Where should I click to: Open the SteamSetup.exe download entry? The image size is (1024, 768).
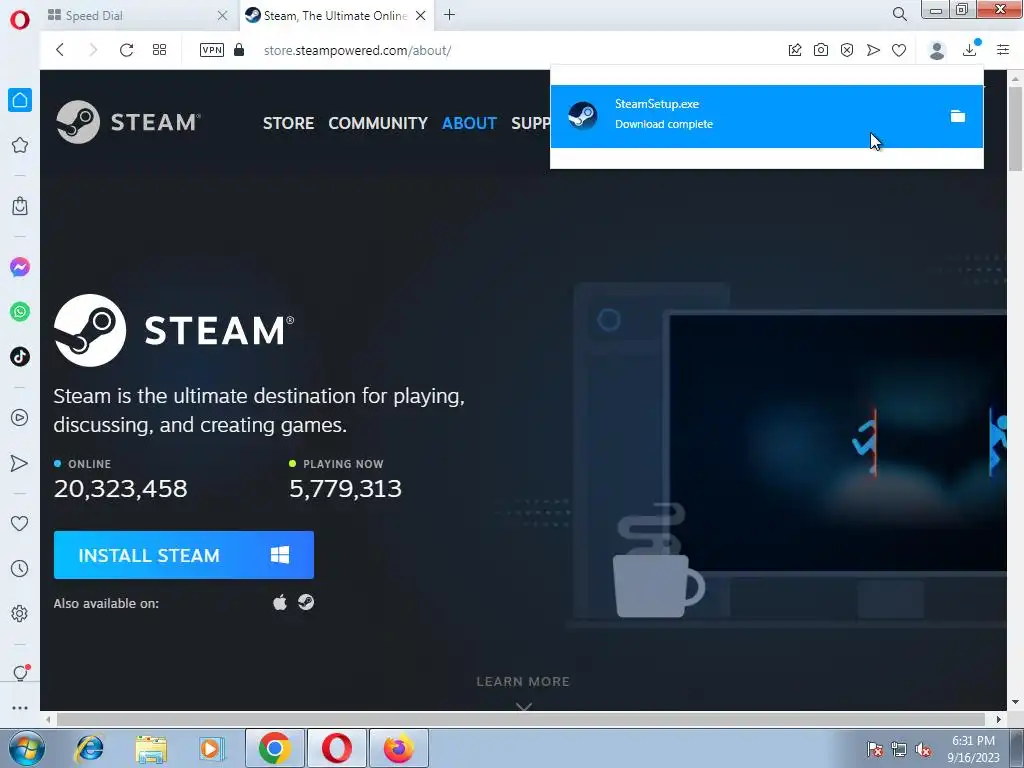pos(767,116)
